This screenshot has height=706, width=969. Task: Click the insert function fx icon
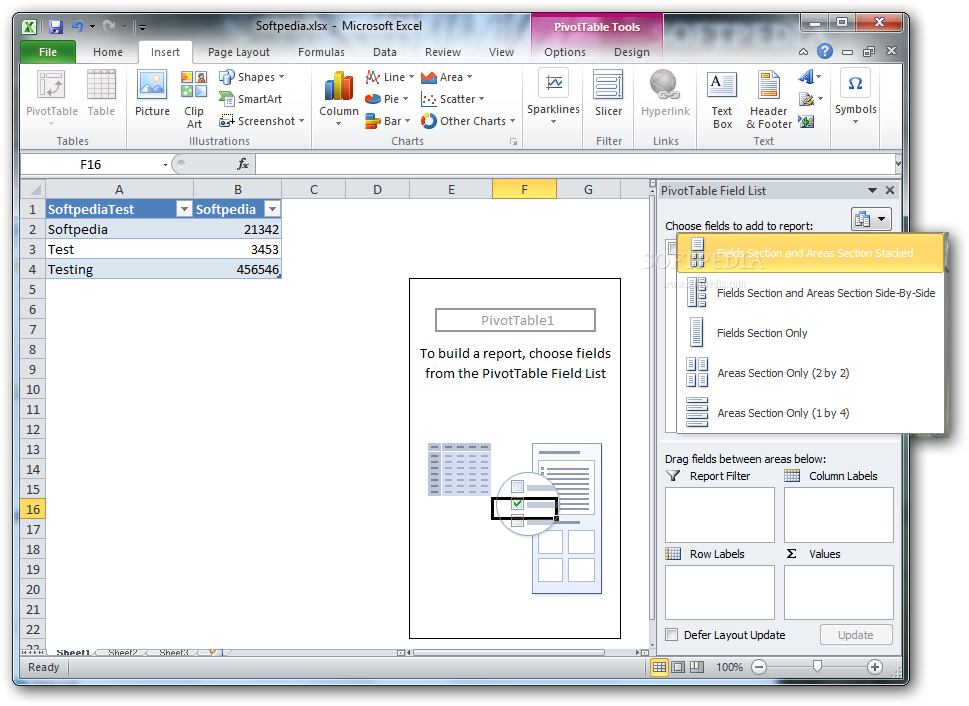pos(243,164)
